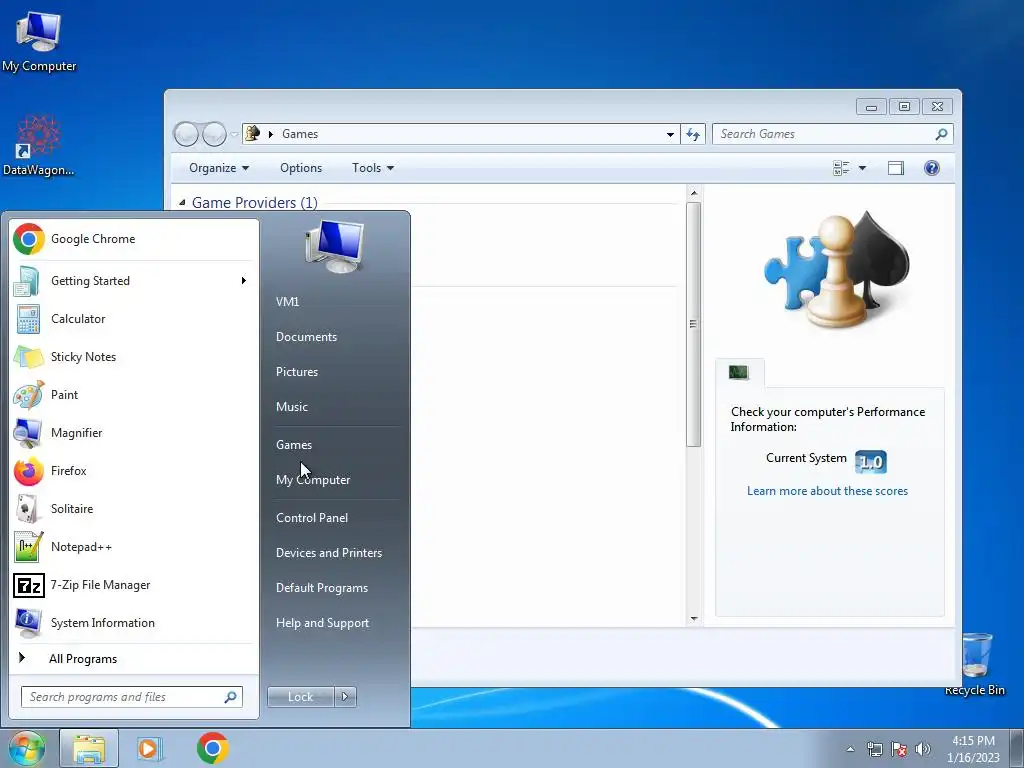Open Documents from Start menu
The height and width of the screenshot is (768, 1024).
tap(306, 337)
